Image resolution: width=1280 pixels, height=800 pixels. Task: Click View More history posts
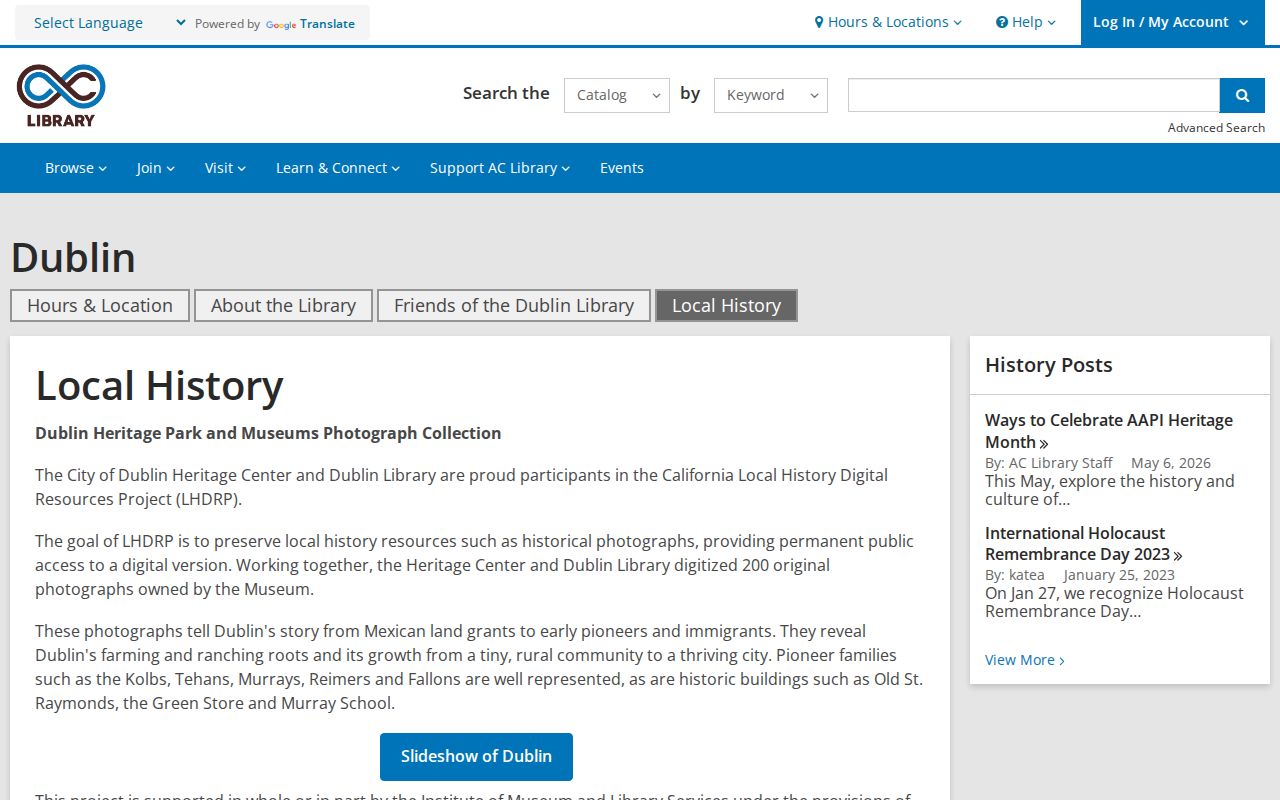(x=1025, y=660)
